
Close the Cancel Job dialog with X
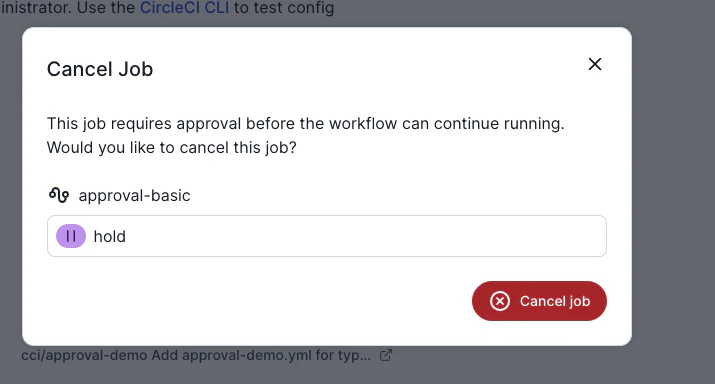(x=595, y=64)
